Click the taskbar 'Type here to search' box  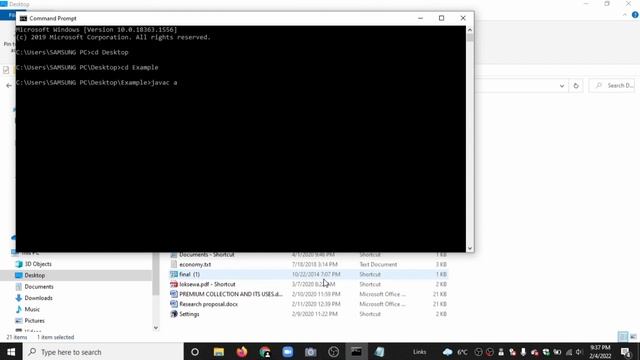point(103,352)
